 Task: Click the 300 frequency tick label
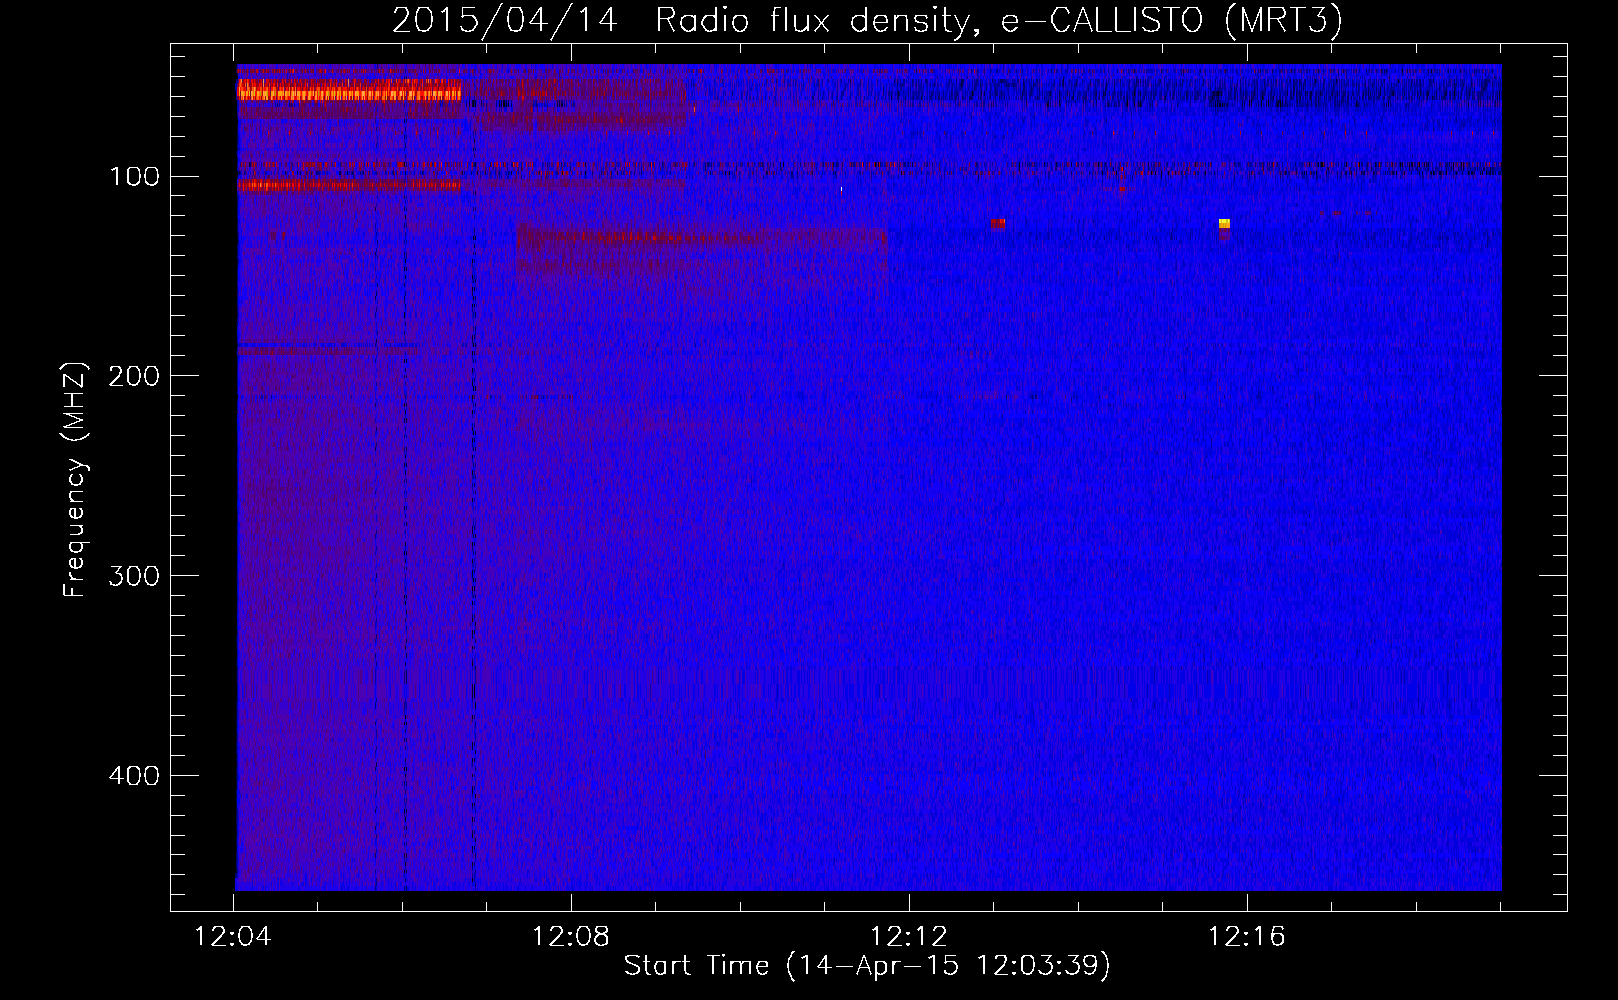pos(134,576)
